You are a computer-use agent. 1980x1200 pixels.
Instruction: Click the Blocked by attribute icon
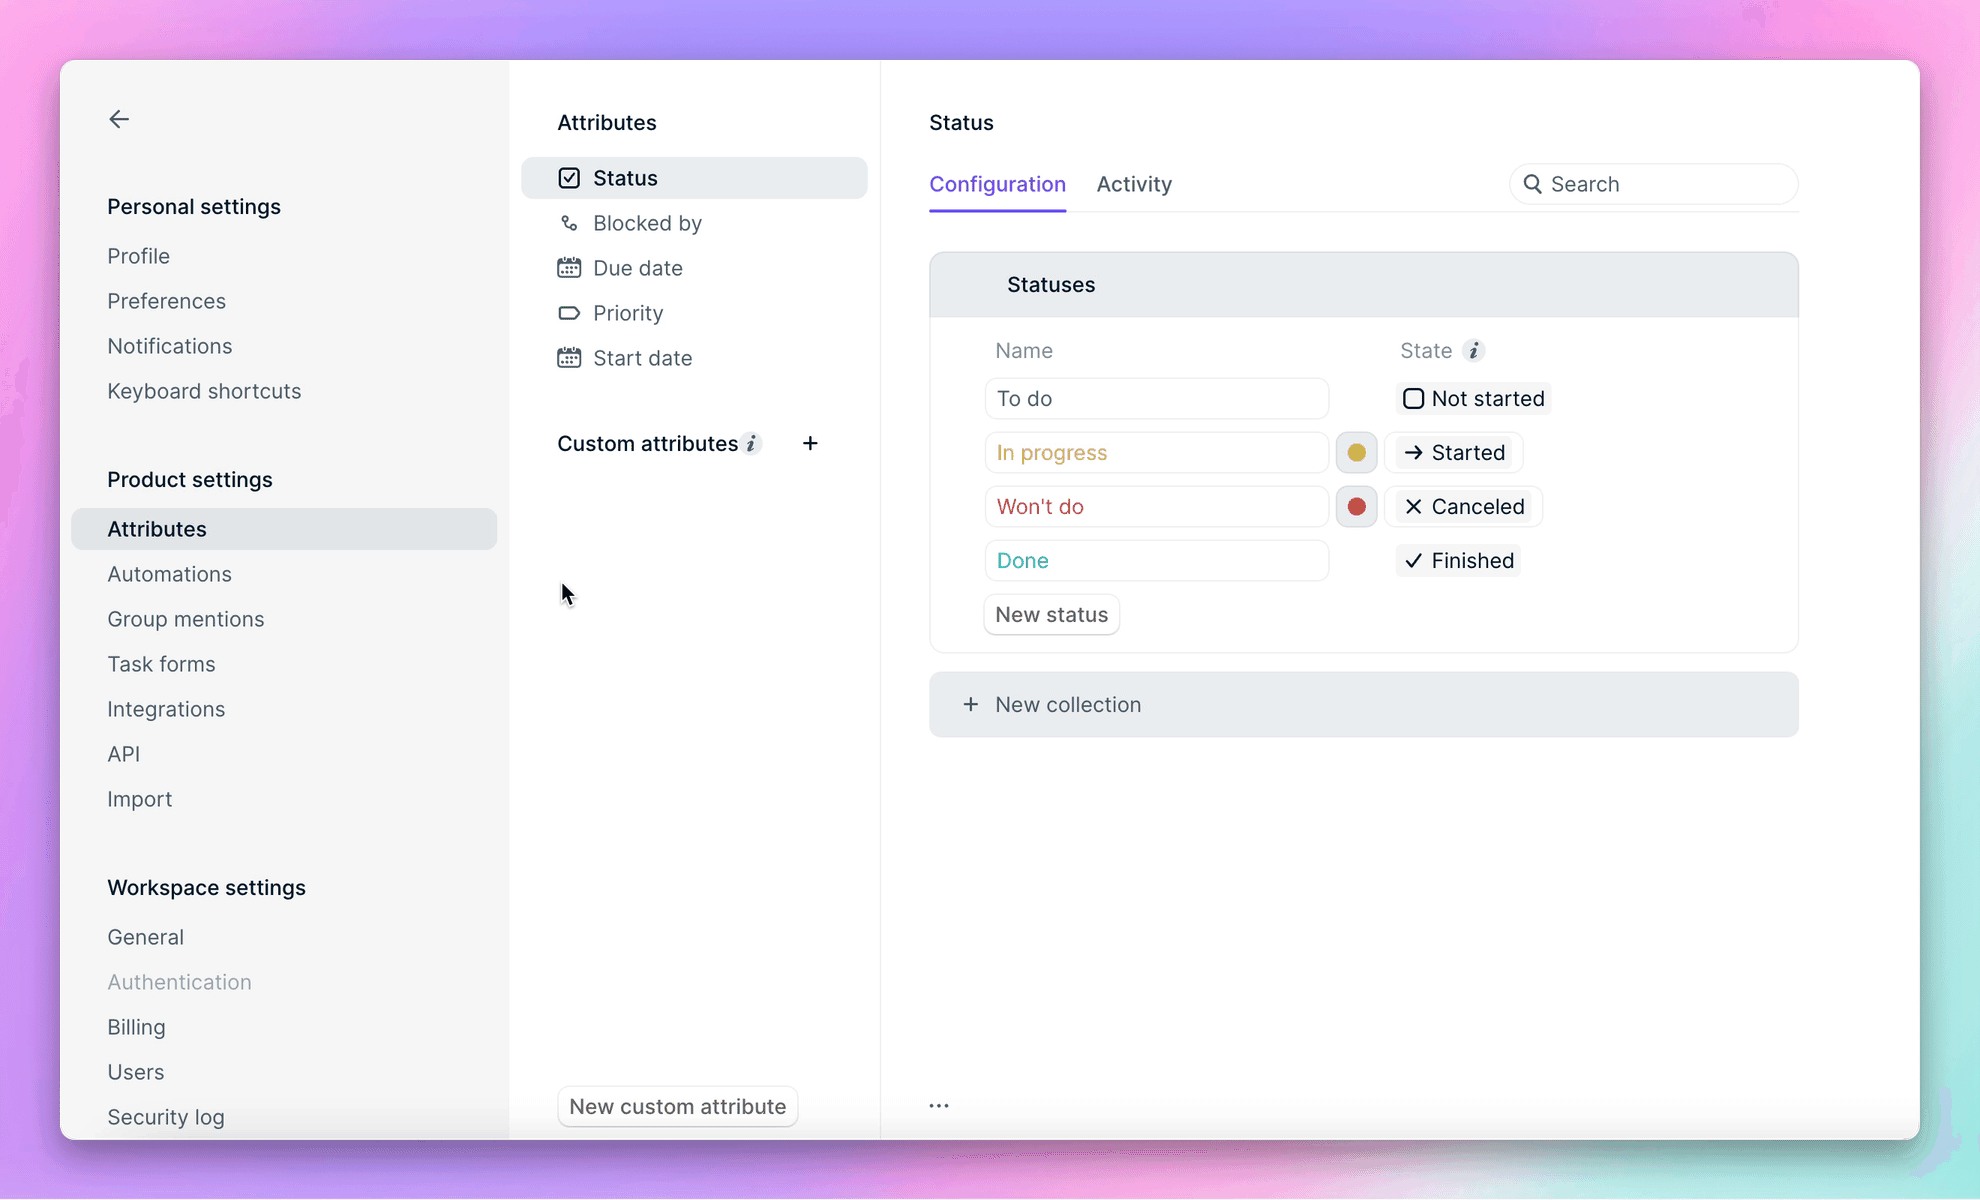[x=569, y=222]
